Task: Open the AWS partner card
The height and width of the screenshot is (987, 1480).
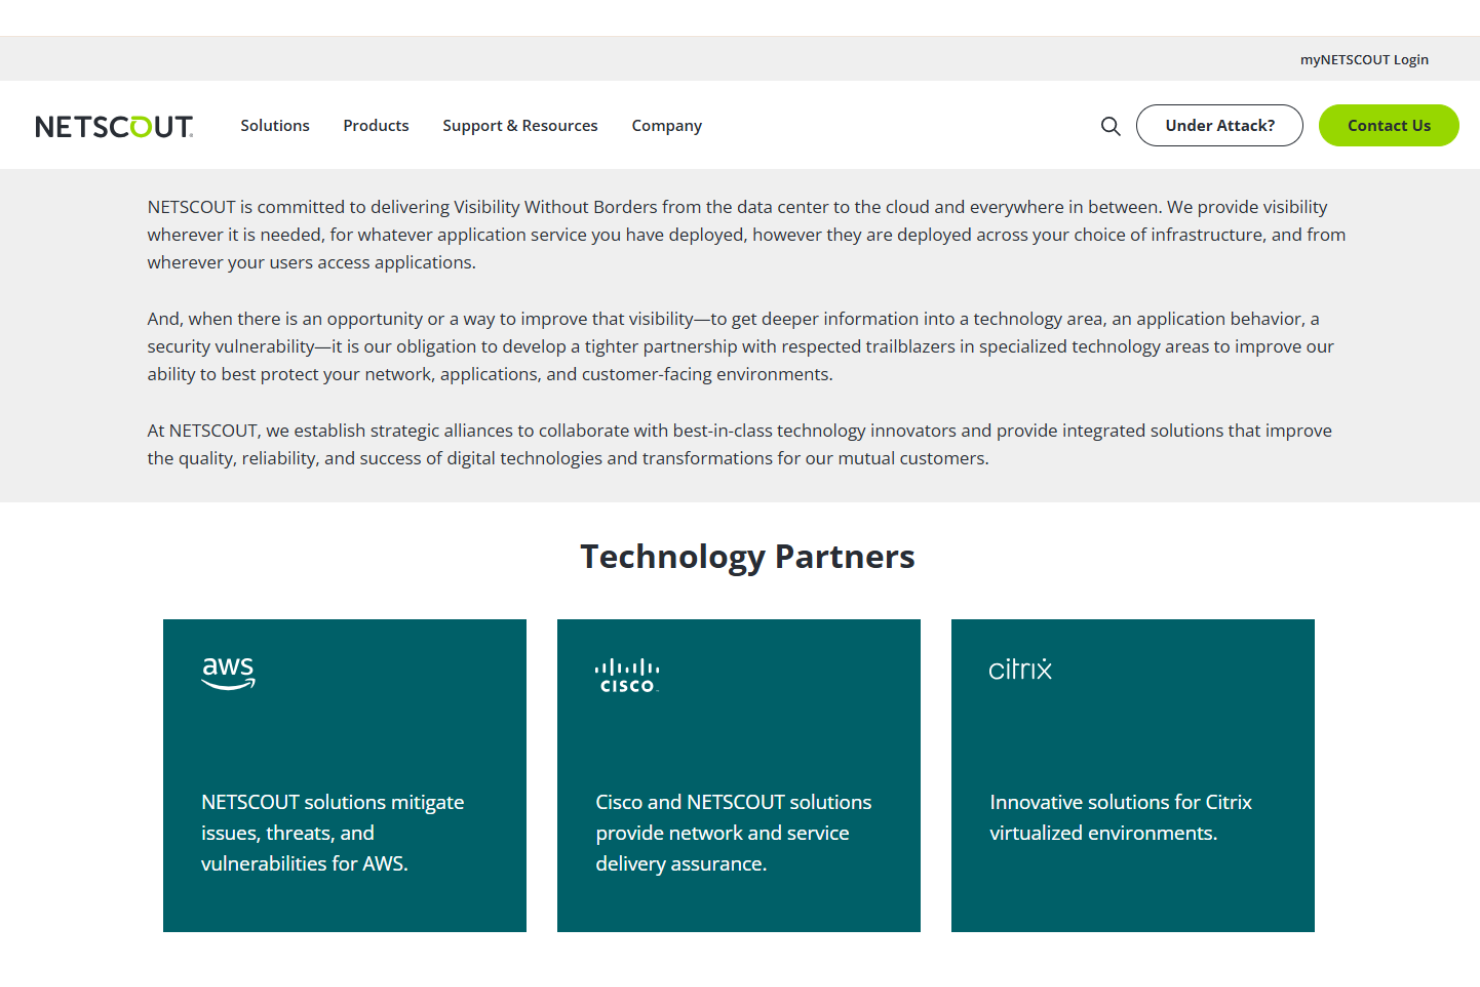Action: click(x=344, y=775)
